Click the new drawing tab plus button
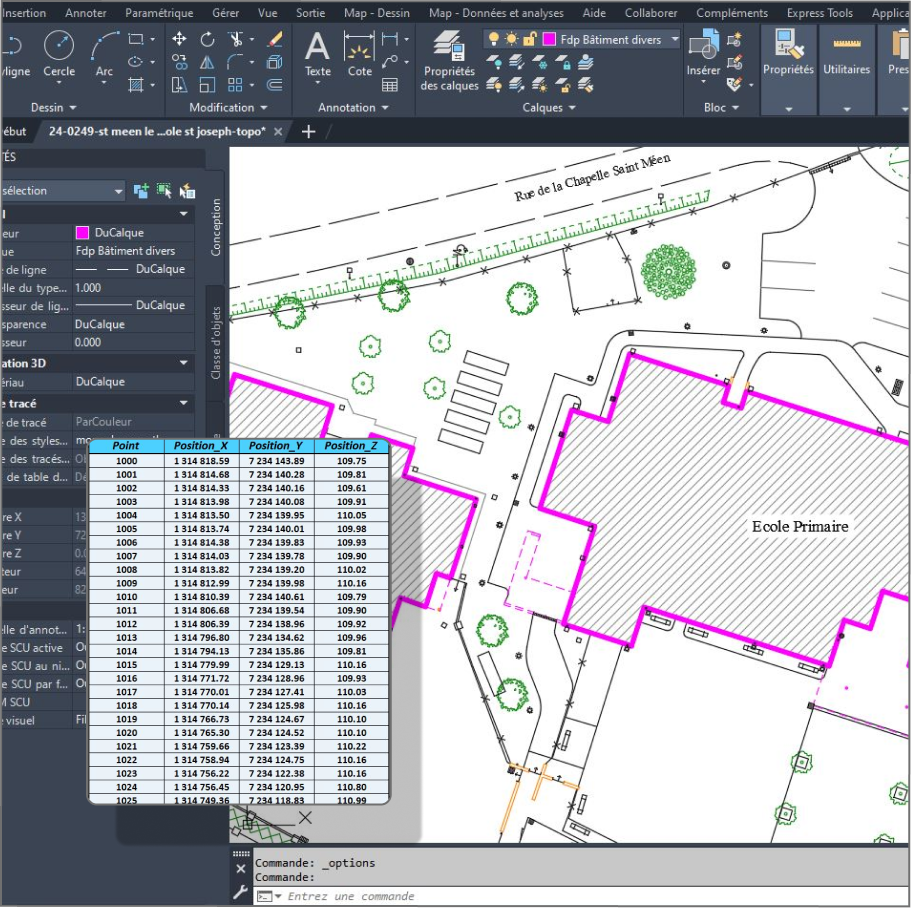 [308, 132]
